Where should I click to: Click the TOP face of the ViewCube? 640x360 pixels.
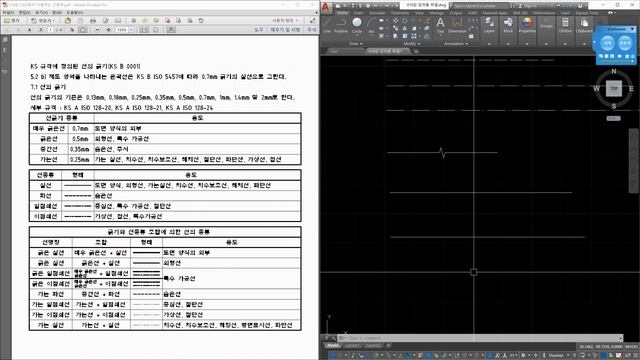pos(613,89)
